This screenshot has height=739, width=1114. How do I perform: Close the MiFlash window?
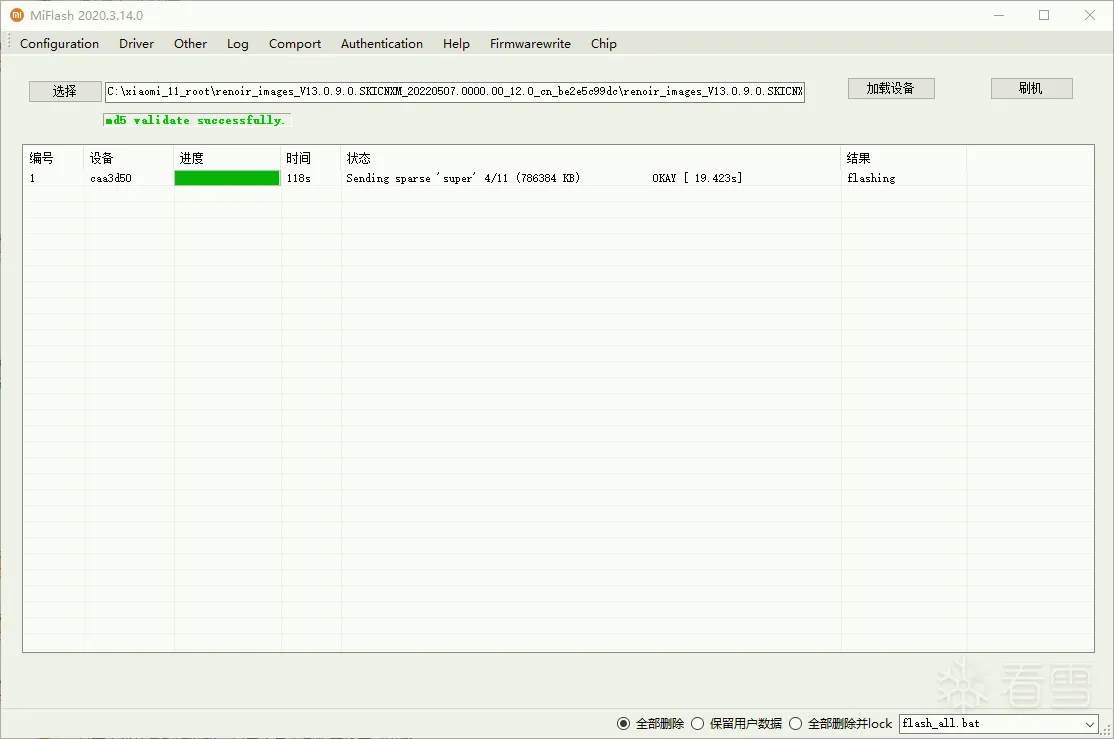tap(1090, 15)
